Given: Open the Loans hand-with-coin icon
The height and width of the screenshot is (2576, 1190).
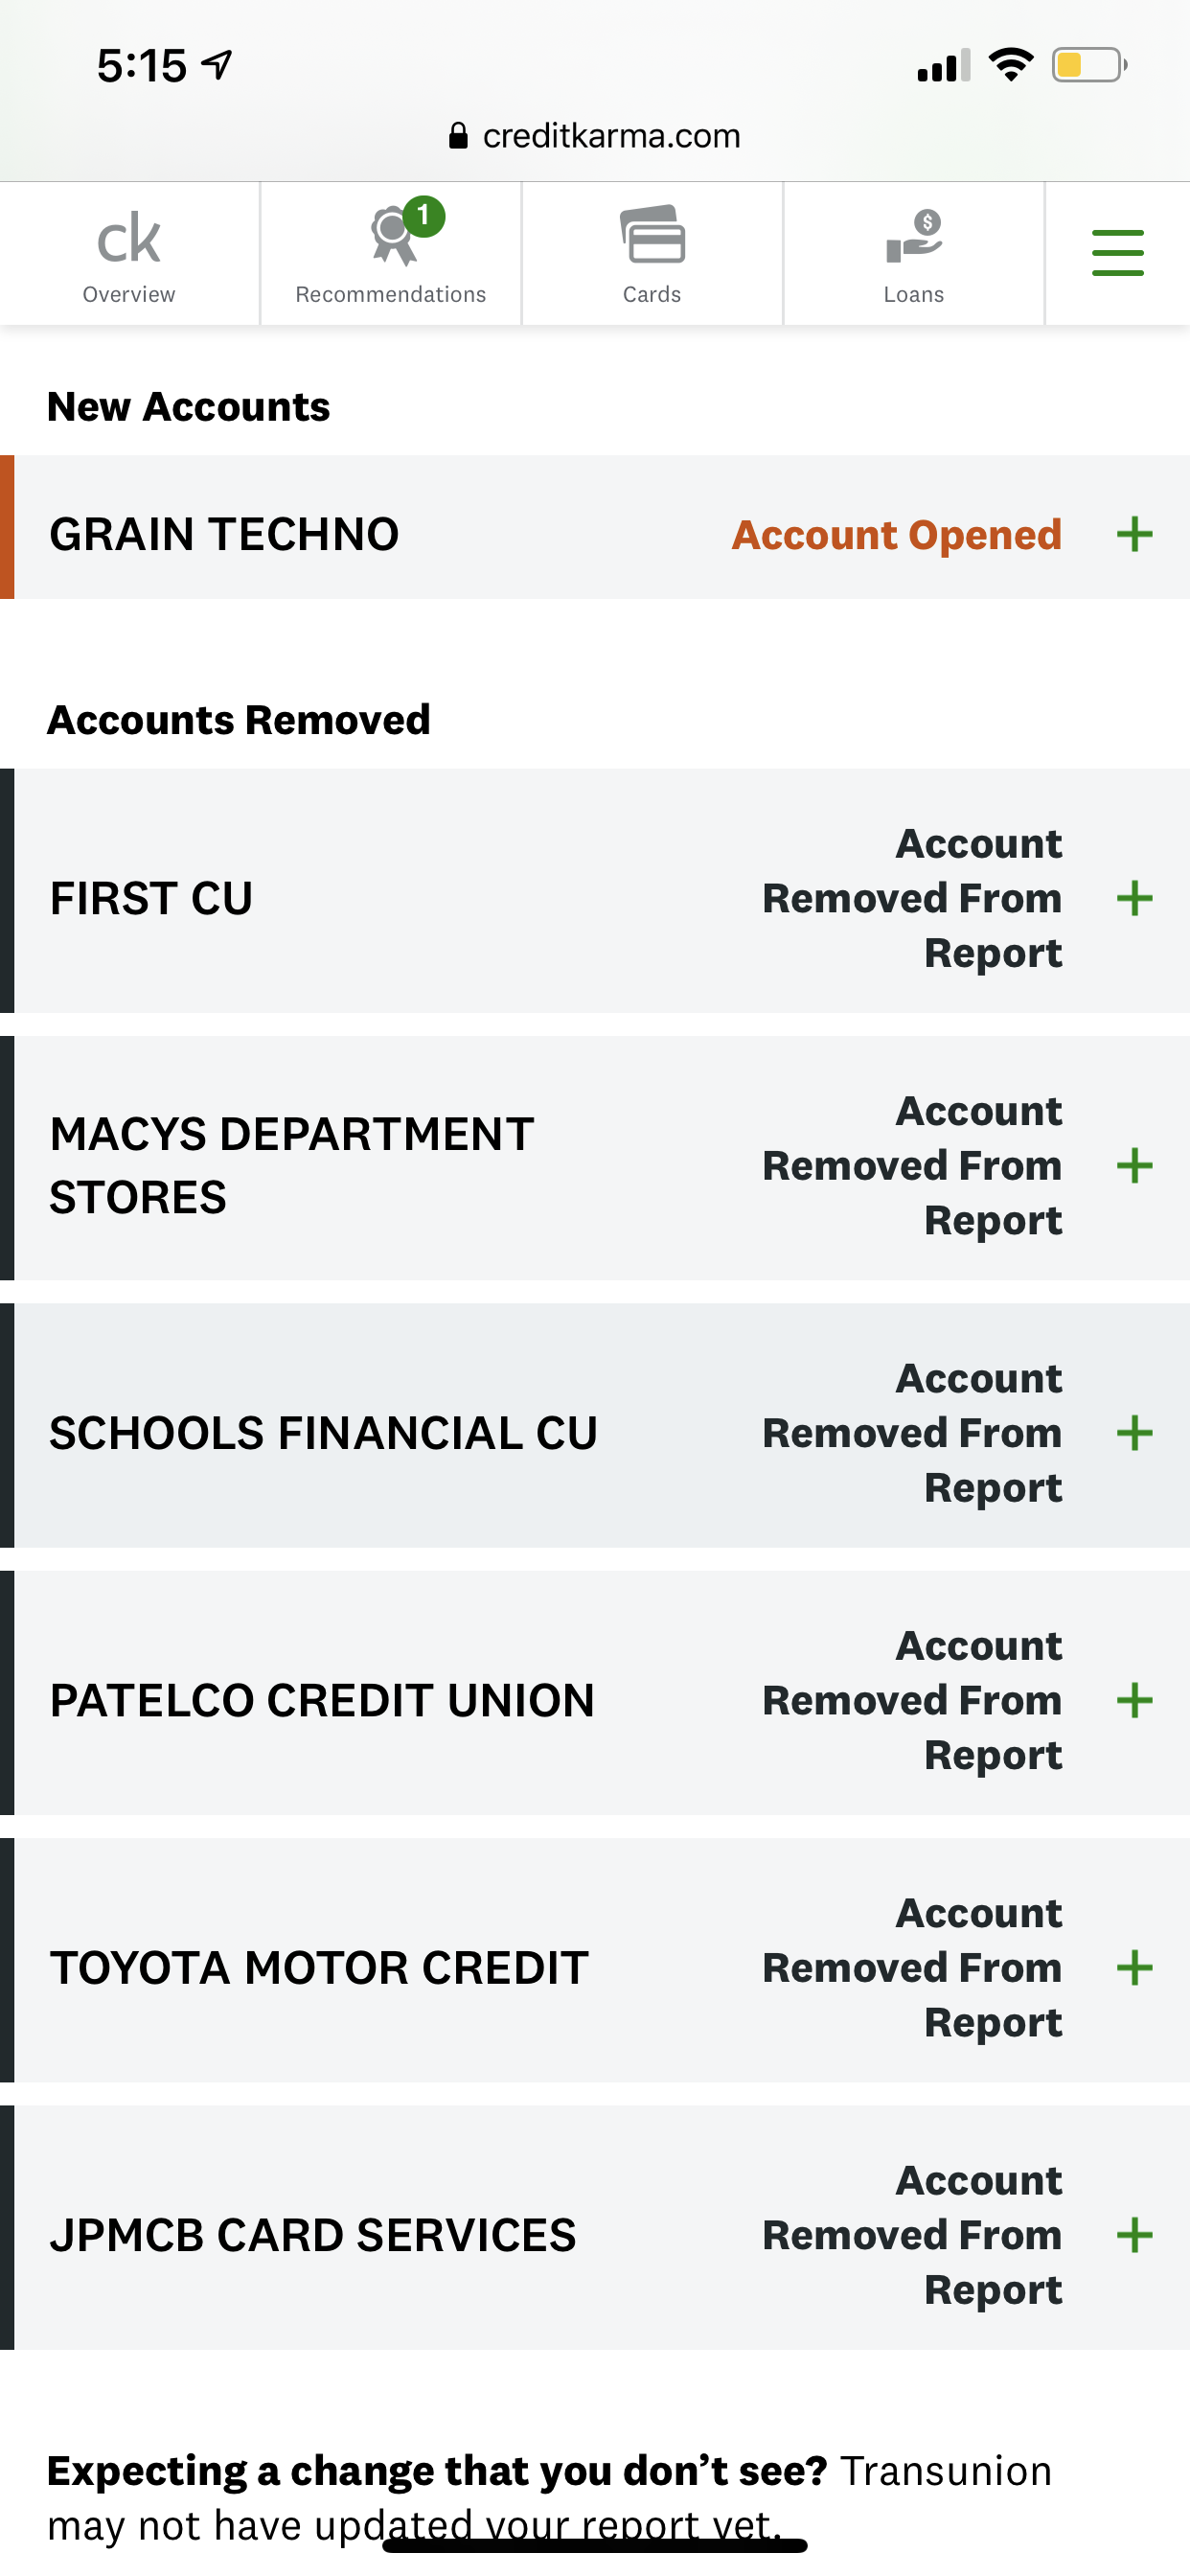Looking at the screenshot, I should [914, 237].
